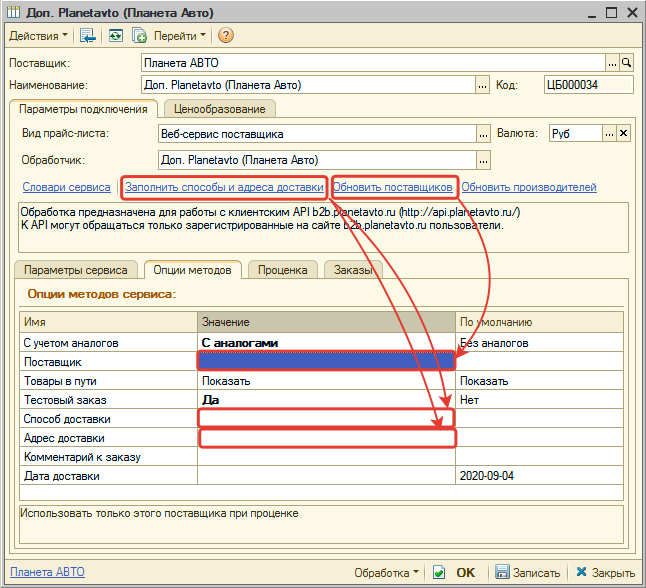
Task: Select the Товары в пути row name
Action: pos(109,381)
